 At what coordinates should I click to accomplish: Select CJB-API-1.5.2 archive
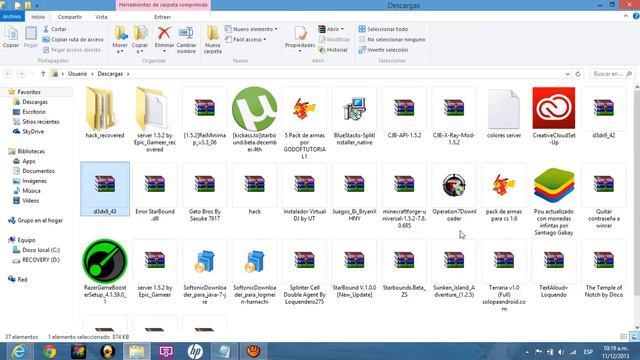(404, 113)
